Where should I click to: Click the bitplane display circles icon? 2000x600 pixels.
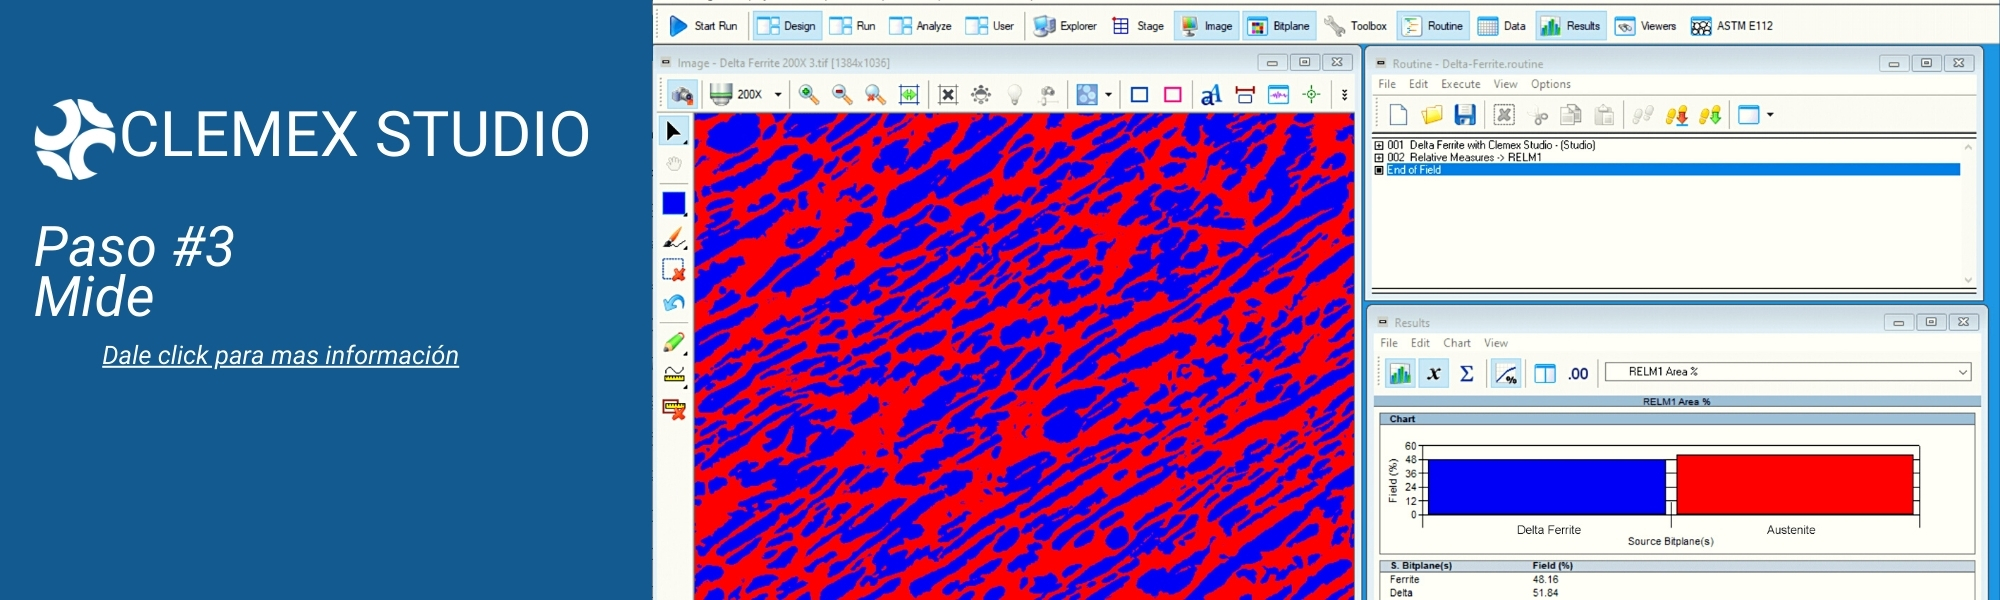[x=1086, y=95]
